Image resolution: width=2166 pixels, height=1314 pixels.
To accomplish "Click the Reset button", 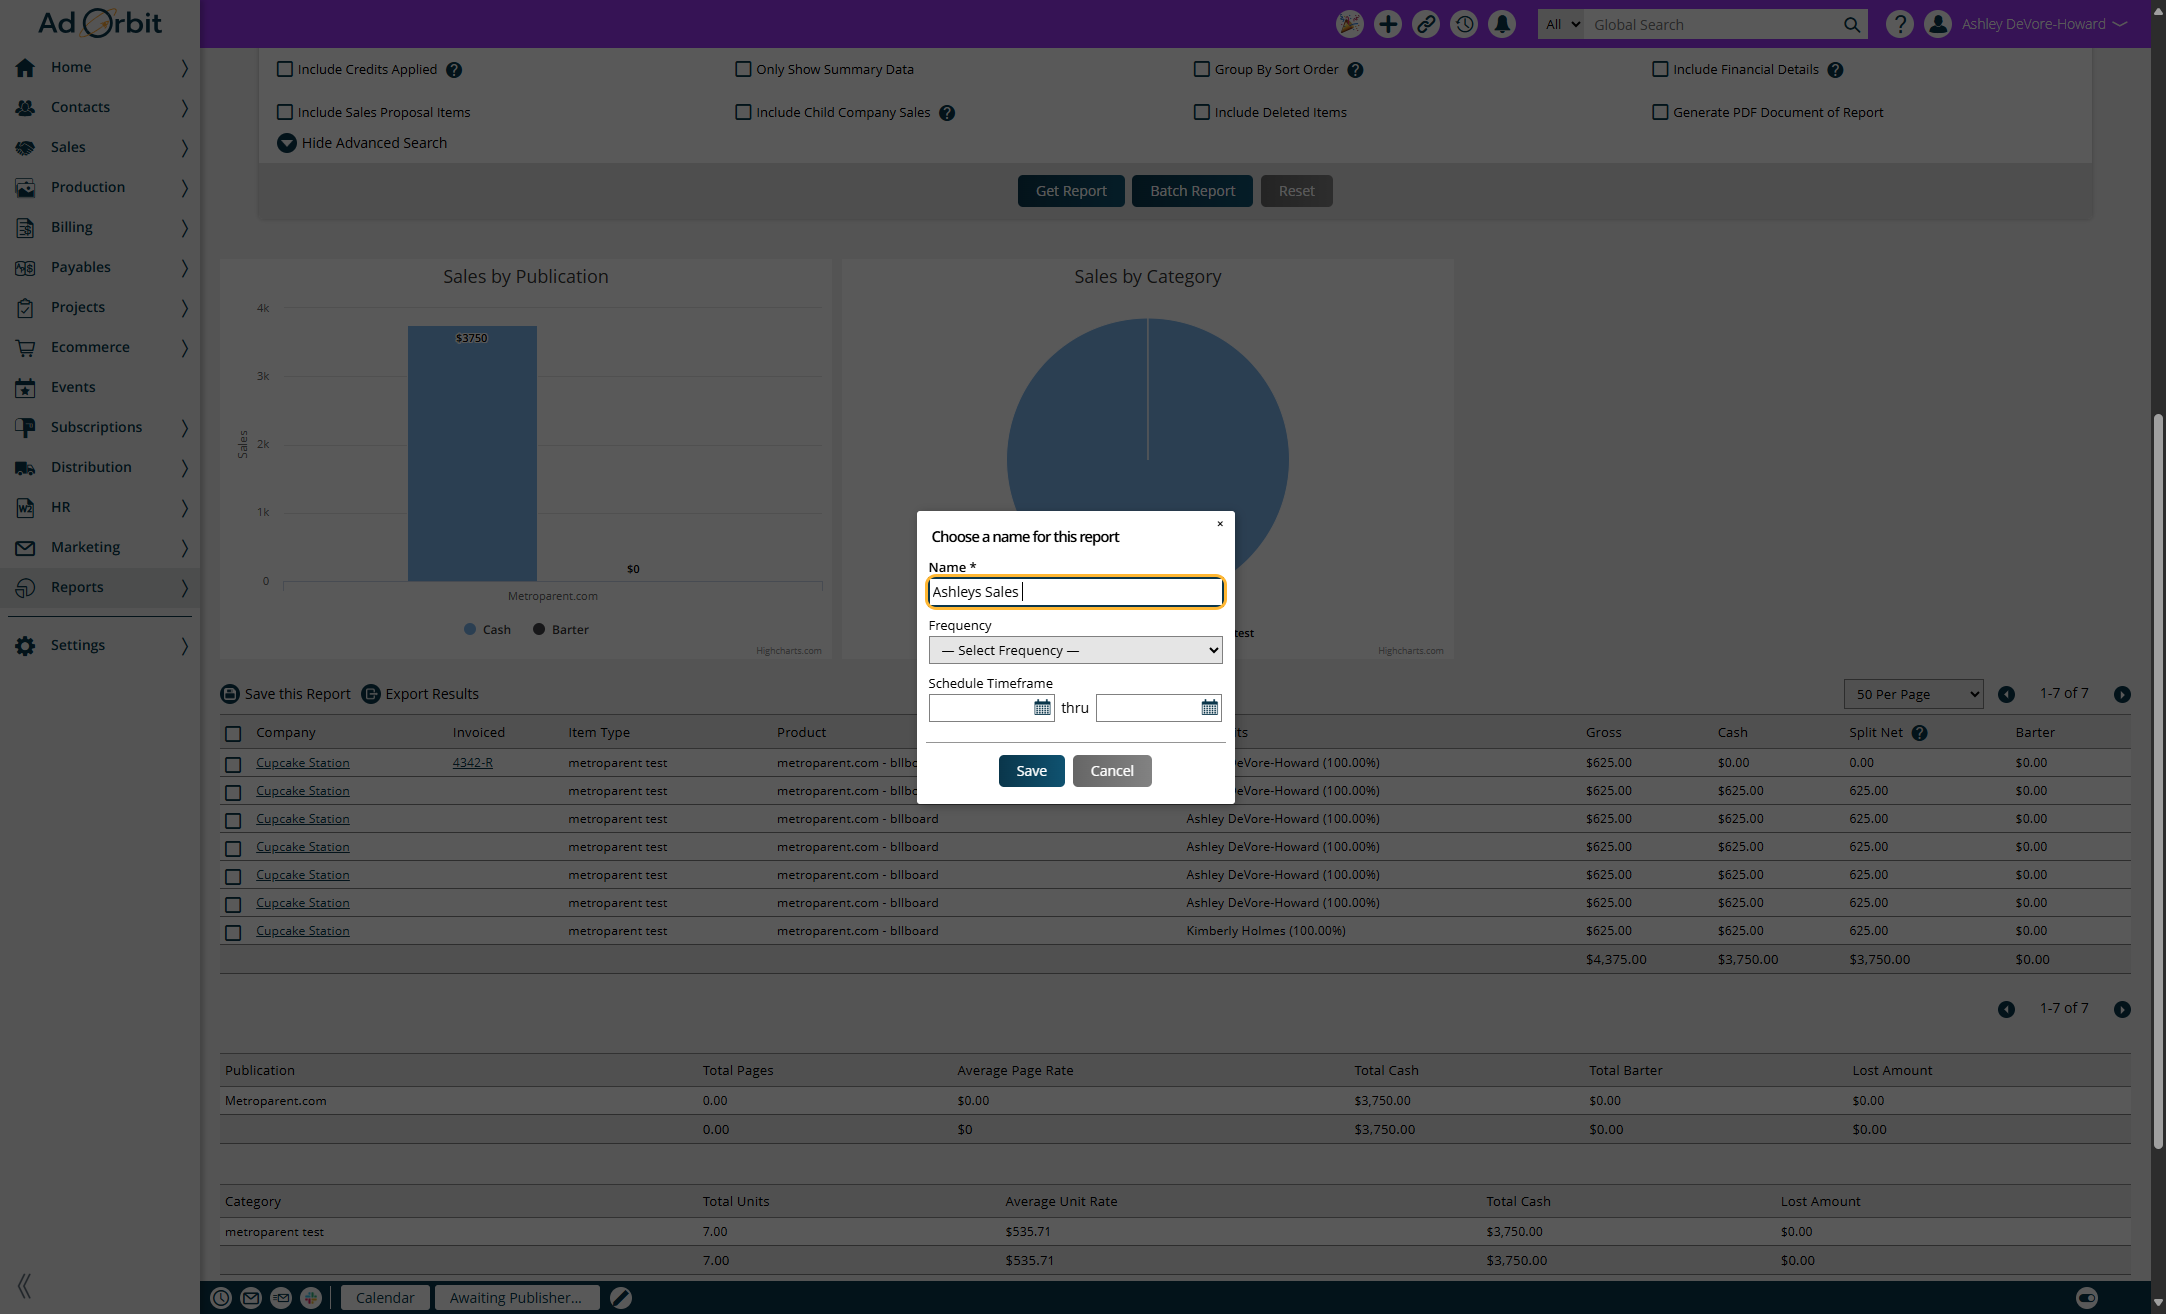I will 1297,191.
